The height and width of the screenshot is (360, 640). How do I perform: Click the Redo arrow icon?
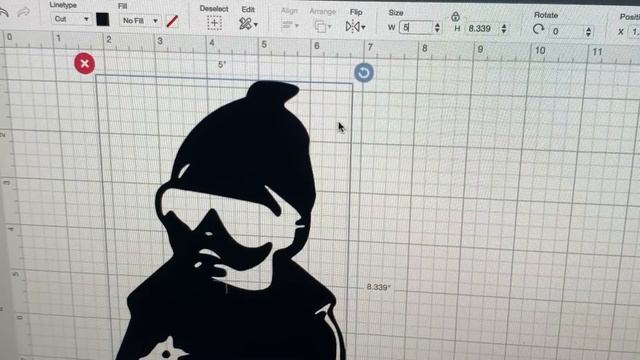pyautogui.click(x=24, y=13)
